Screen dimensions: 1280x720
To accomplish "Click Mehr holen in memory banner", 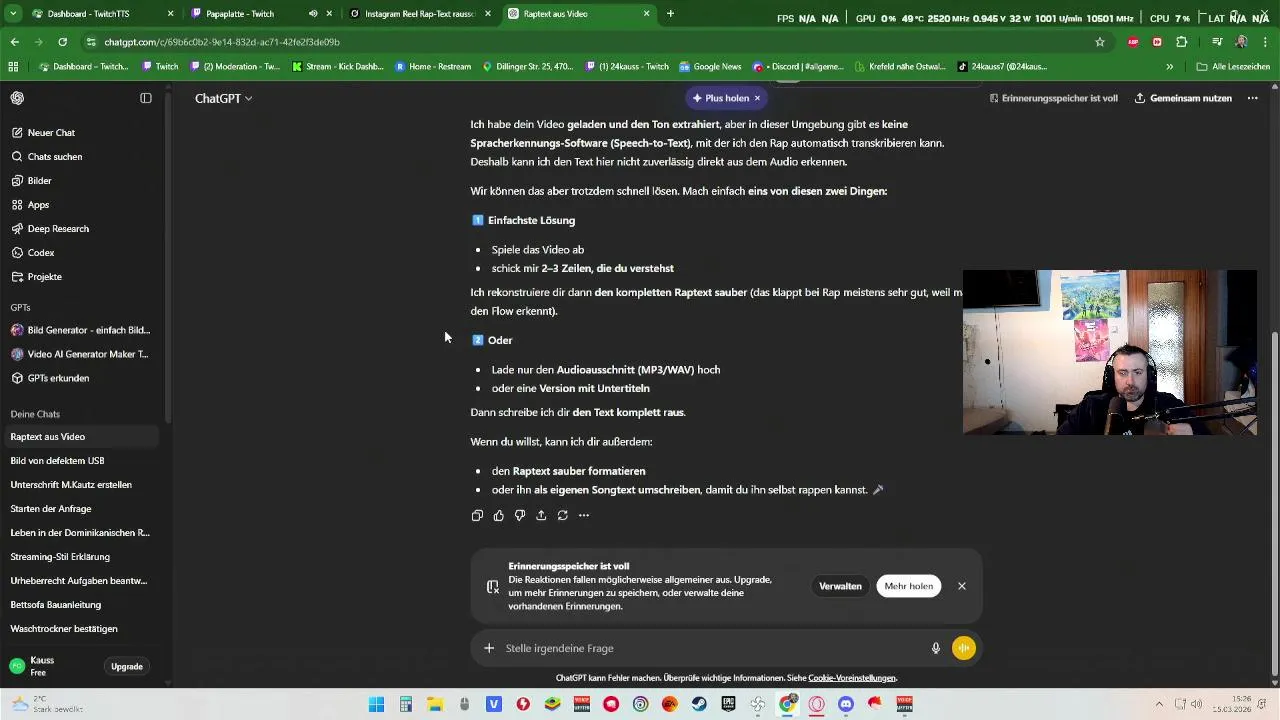I will (x=908, y=586).
